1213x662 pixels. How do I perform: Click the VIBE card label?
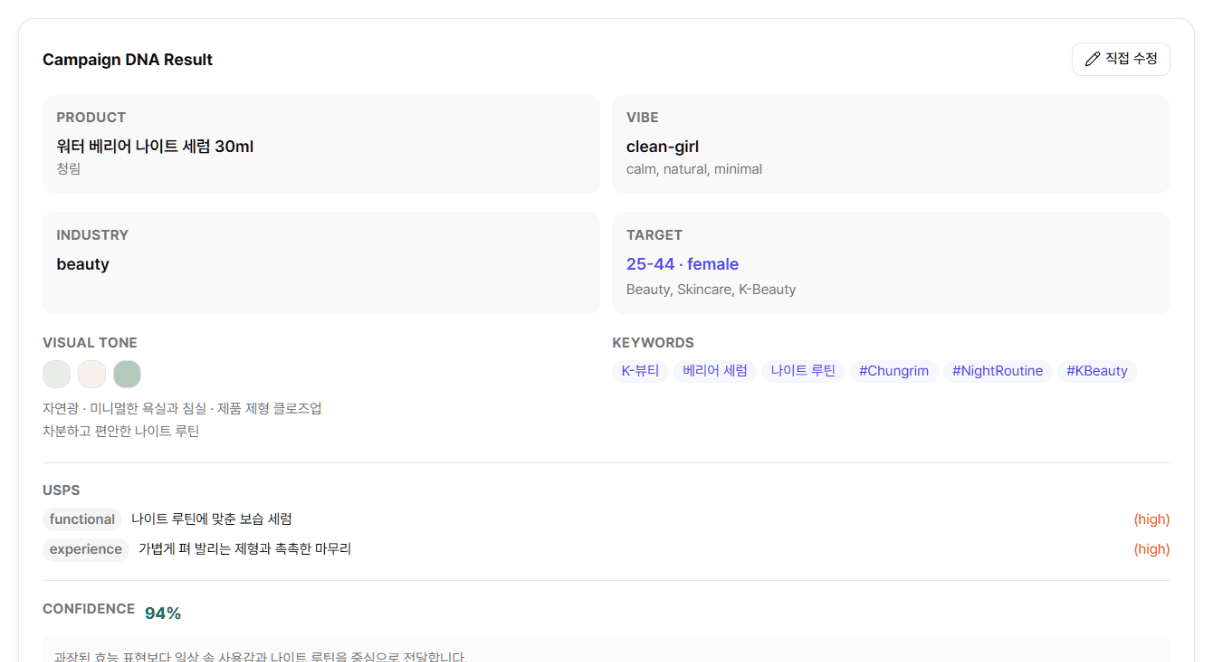(642, 117)
